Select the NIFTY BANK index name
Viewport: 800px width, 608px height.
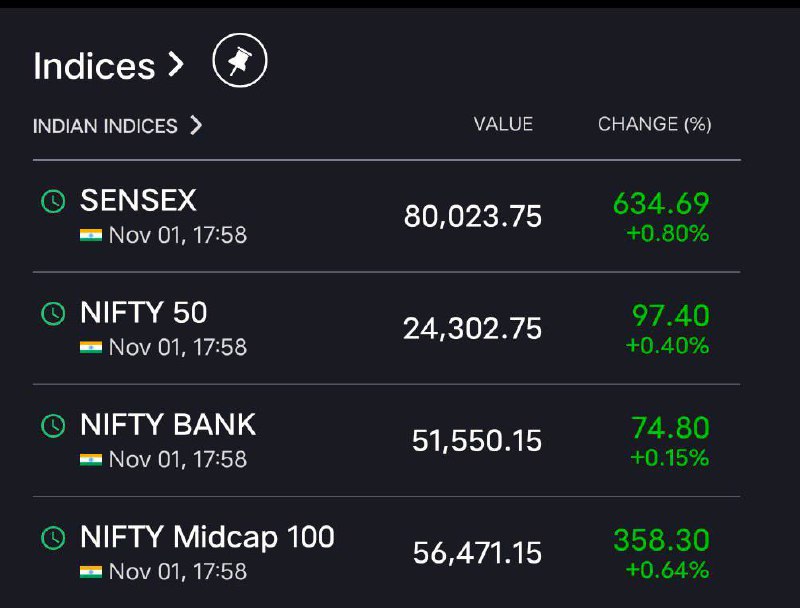(168, 424)
